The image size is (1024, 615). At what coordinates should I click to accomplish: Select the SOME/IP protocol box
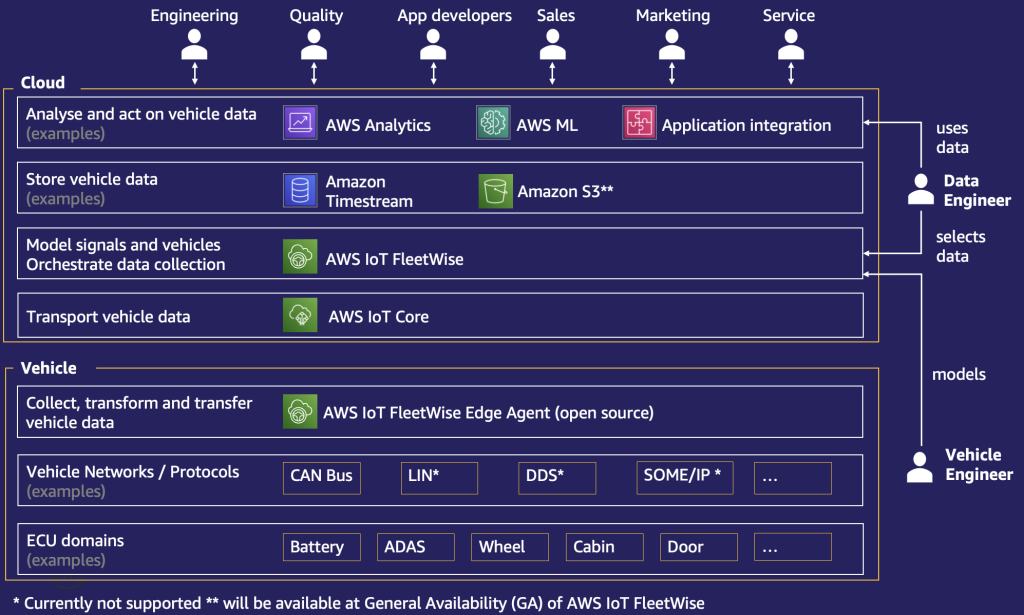tap(684, 477)
